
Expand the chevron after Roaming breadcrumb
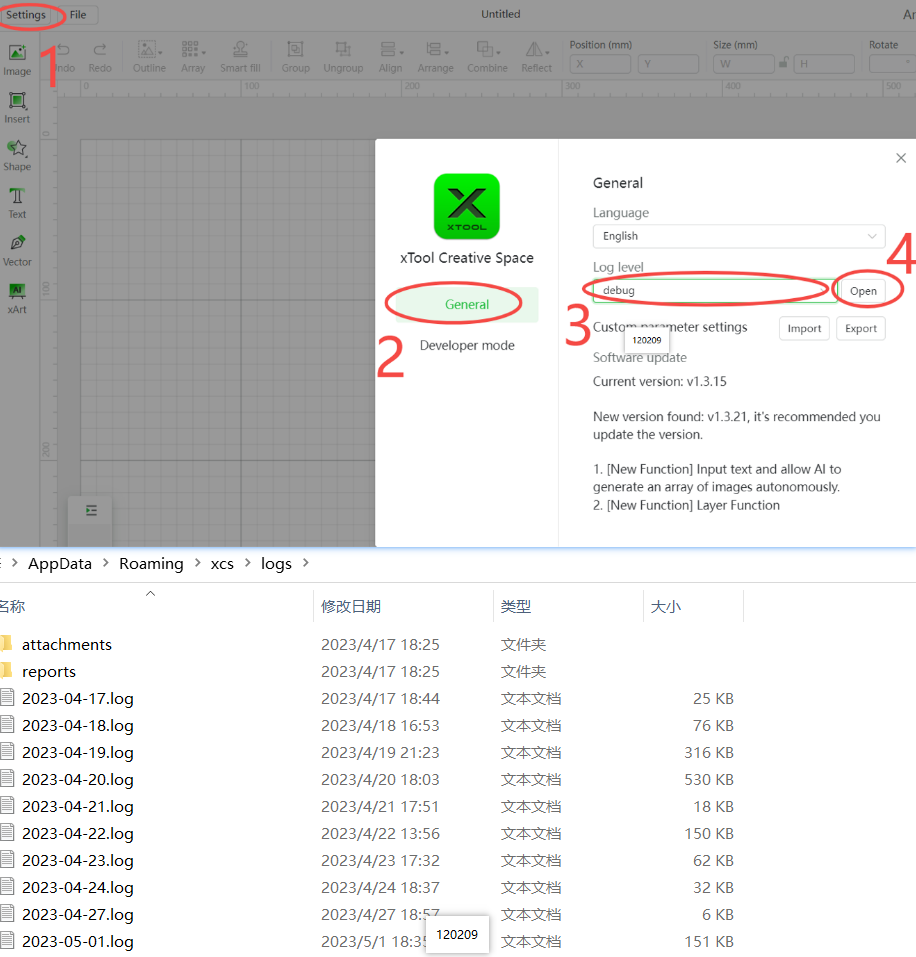click(x=197, y=563)
